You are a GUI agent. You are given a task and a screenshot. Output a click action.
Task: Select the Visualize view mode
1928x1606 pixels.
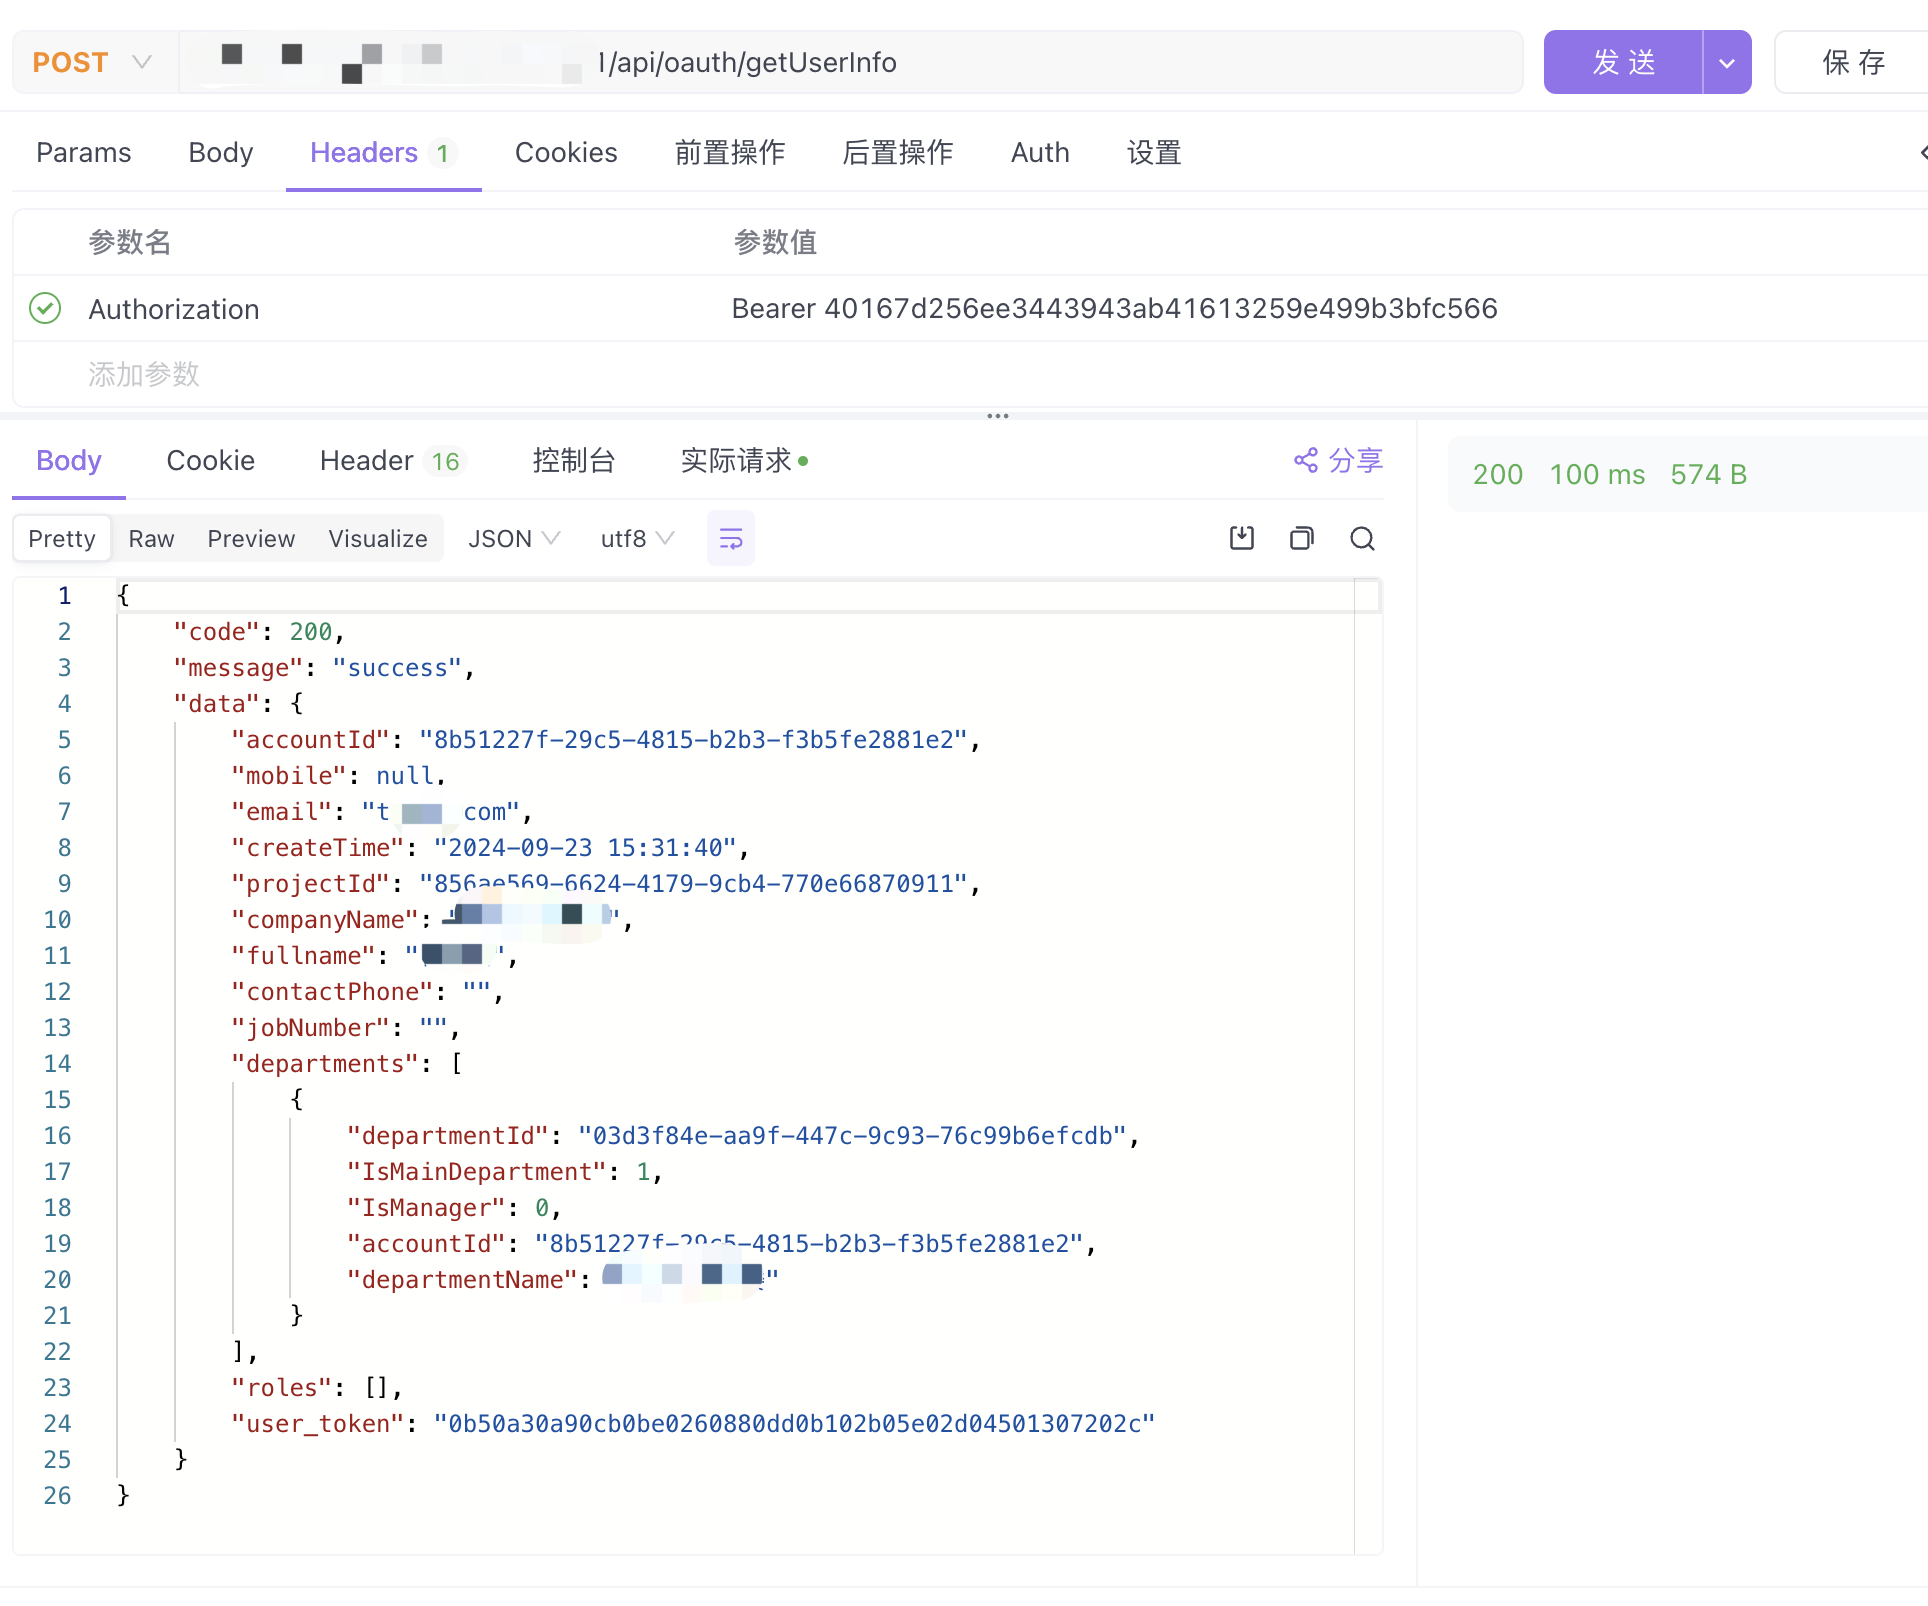pyautogui.click(x=378, y=538)
